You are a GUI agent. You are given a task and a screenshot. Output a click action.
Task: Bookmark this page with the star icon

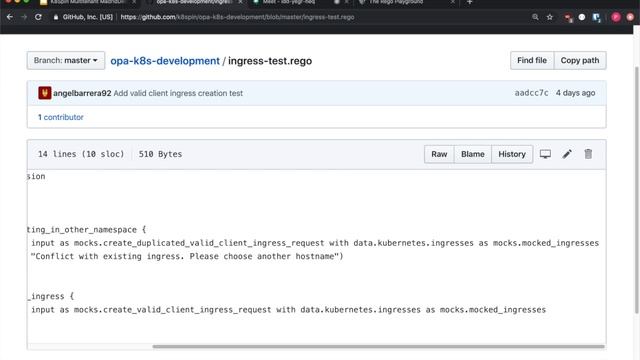pyautogui.click(x=550, y=17)
